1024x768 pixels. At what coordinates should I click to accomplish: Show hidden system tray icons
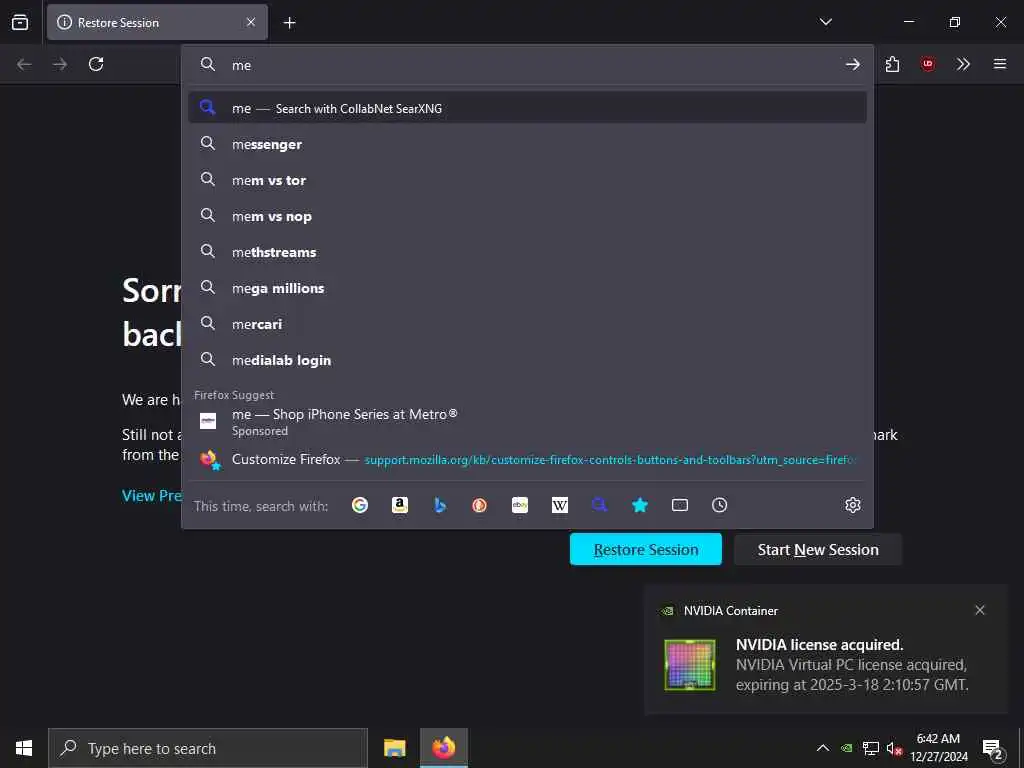(x=823, y=748)
